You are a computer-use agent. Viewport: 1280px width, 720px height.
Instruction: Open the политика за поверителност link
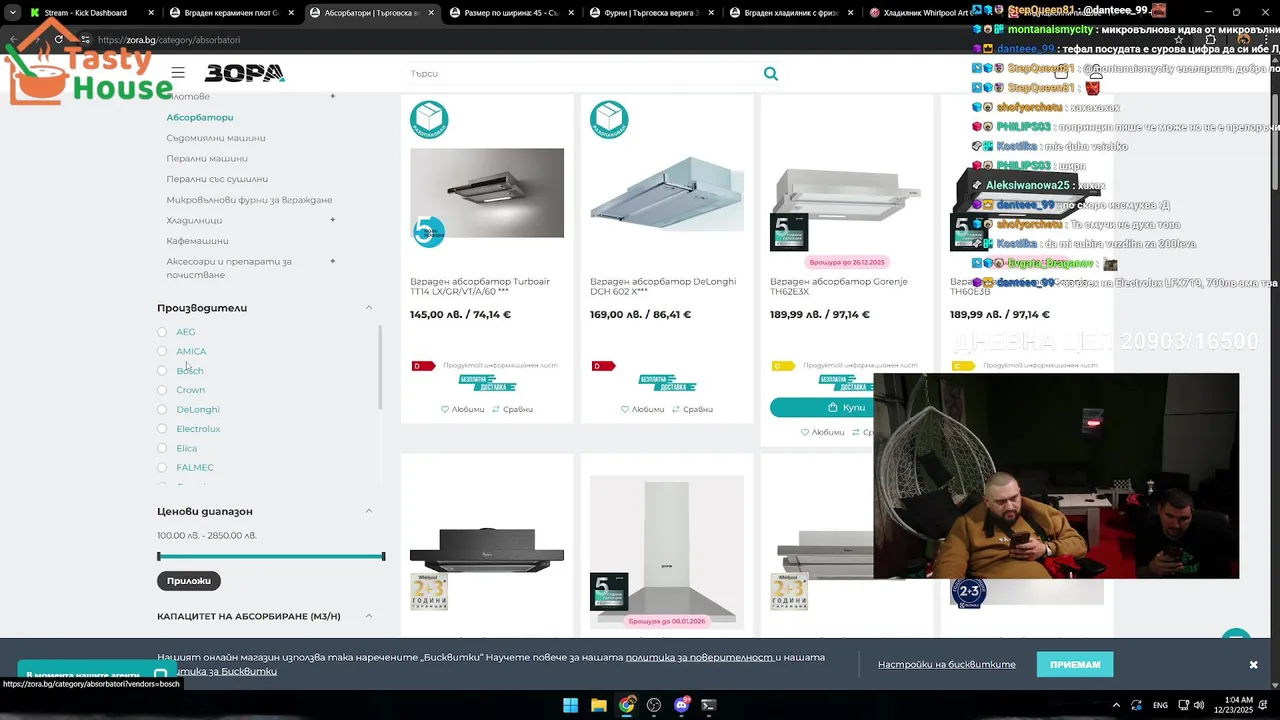pos(700,657)
